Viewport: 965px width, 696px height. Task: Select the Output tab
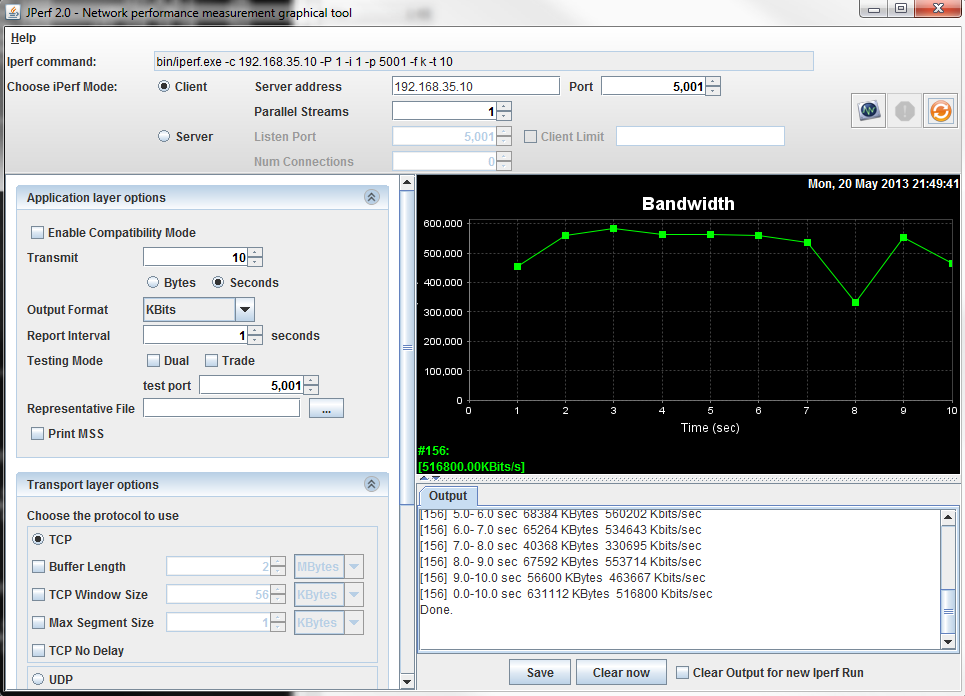coord(448,496)
